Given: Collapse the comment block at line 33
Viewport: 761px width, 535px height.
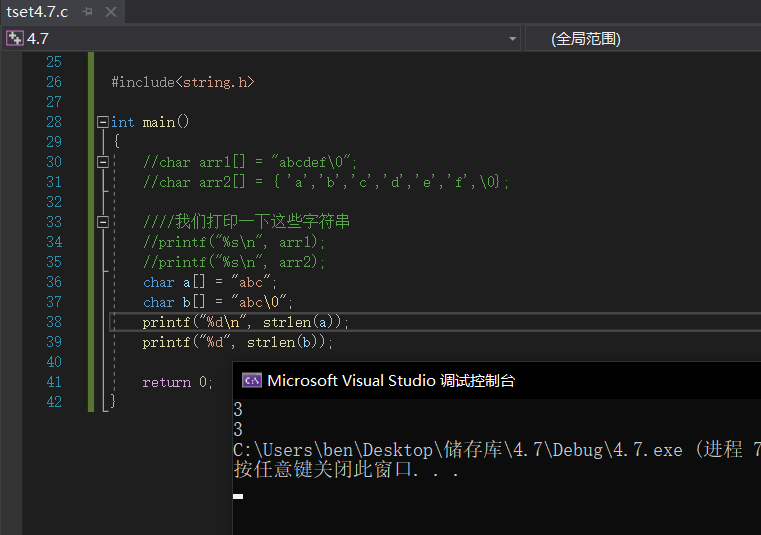Looking at the screenshot, I should point(102,222).
